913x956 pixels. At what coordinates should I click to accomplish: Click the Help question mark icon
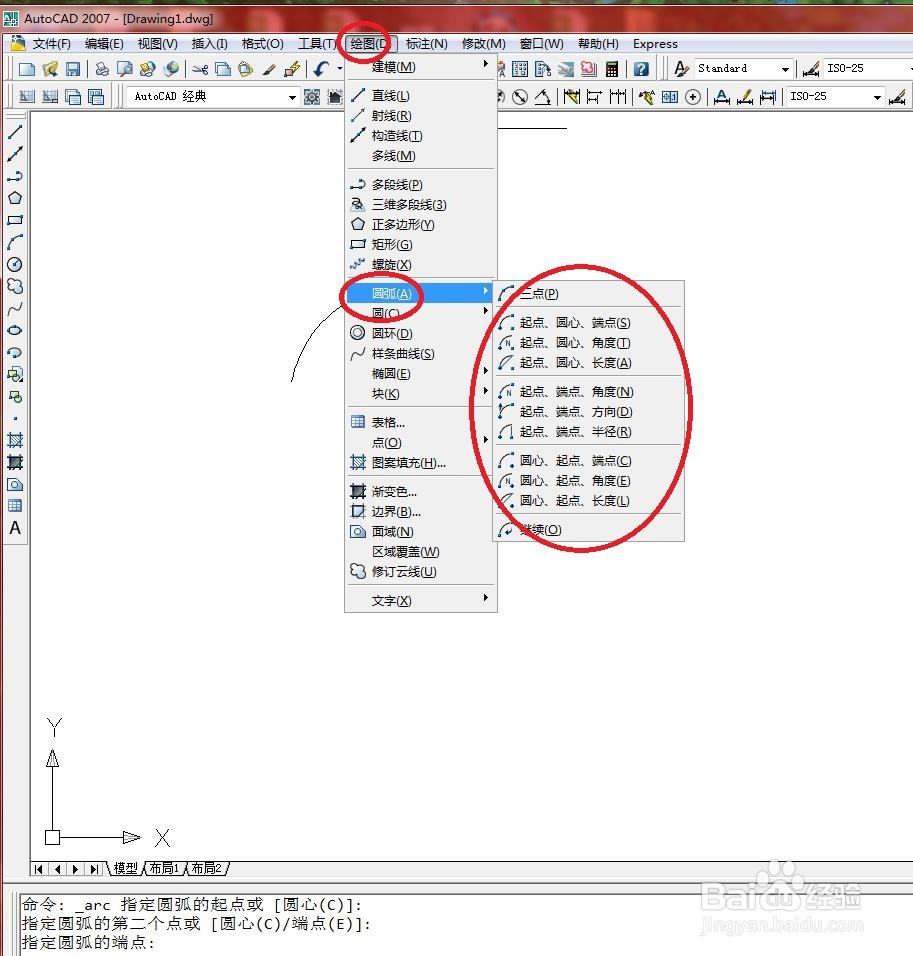[641, 69]
